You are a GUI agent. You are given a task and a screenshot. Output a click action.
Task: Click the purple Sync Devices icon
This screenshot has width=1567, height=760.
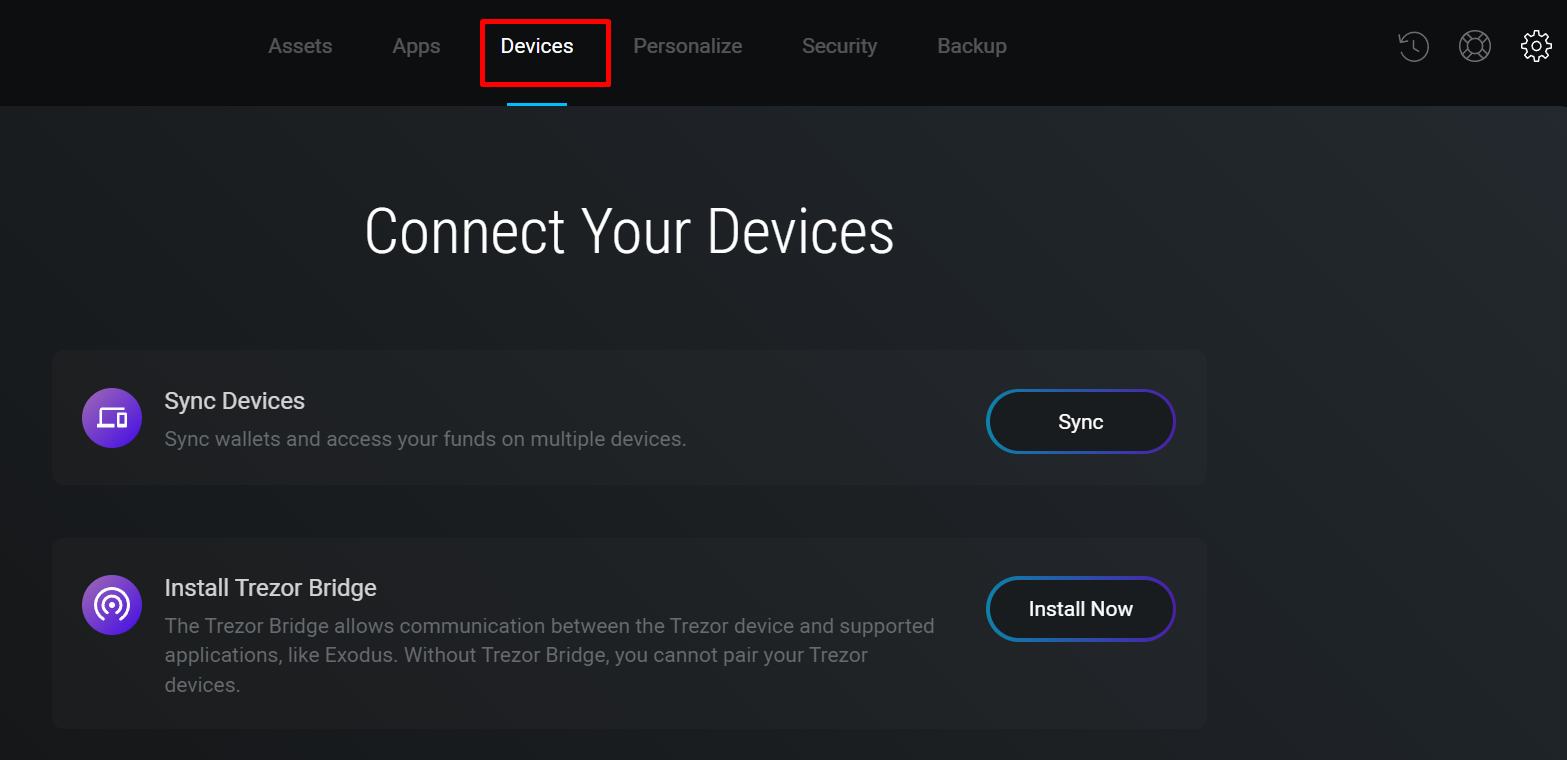tap(112, 418)
